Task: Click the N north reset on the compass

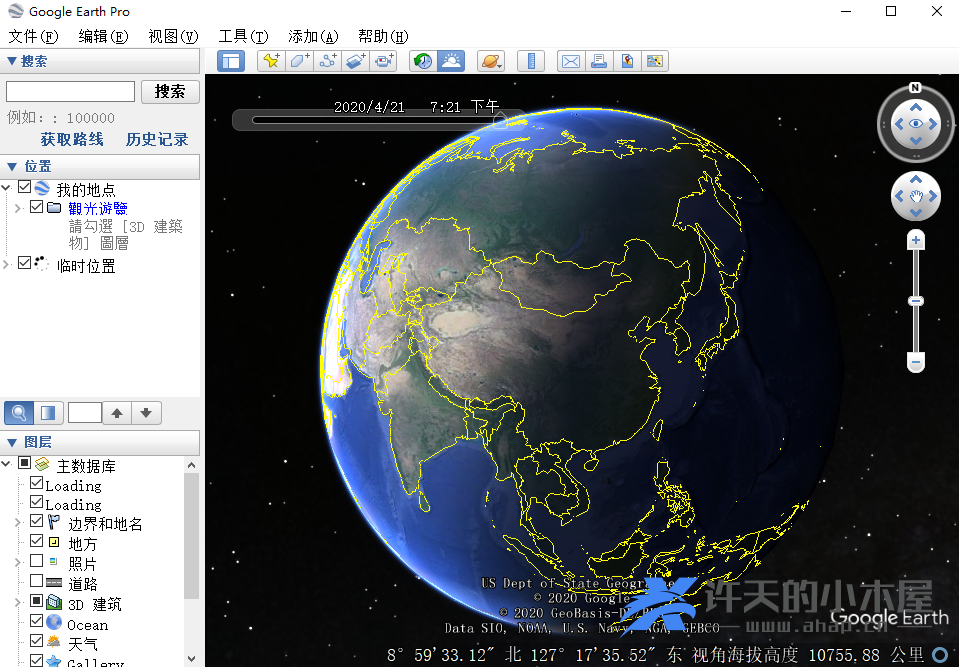Action: 915,87
